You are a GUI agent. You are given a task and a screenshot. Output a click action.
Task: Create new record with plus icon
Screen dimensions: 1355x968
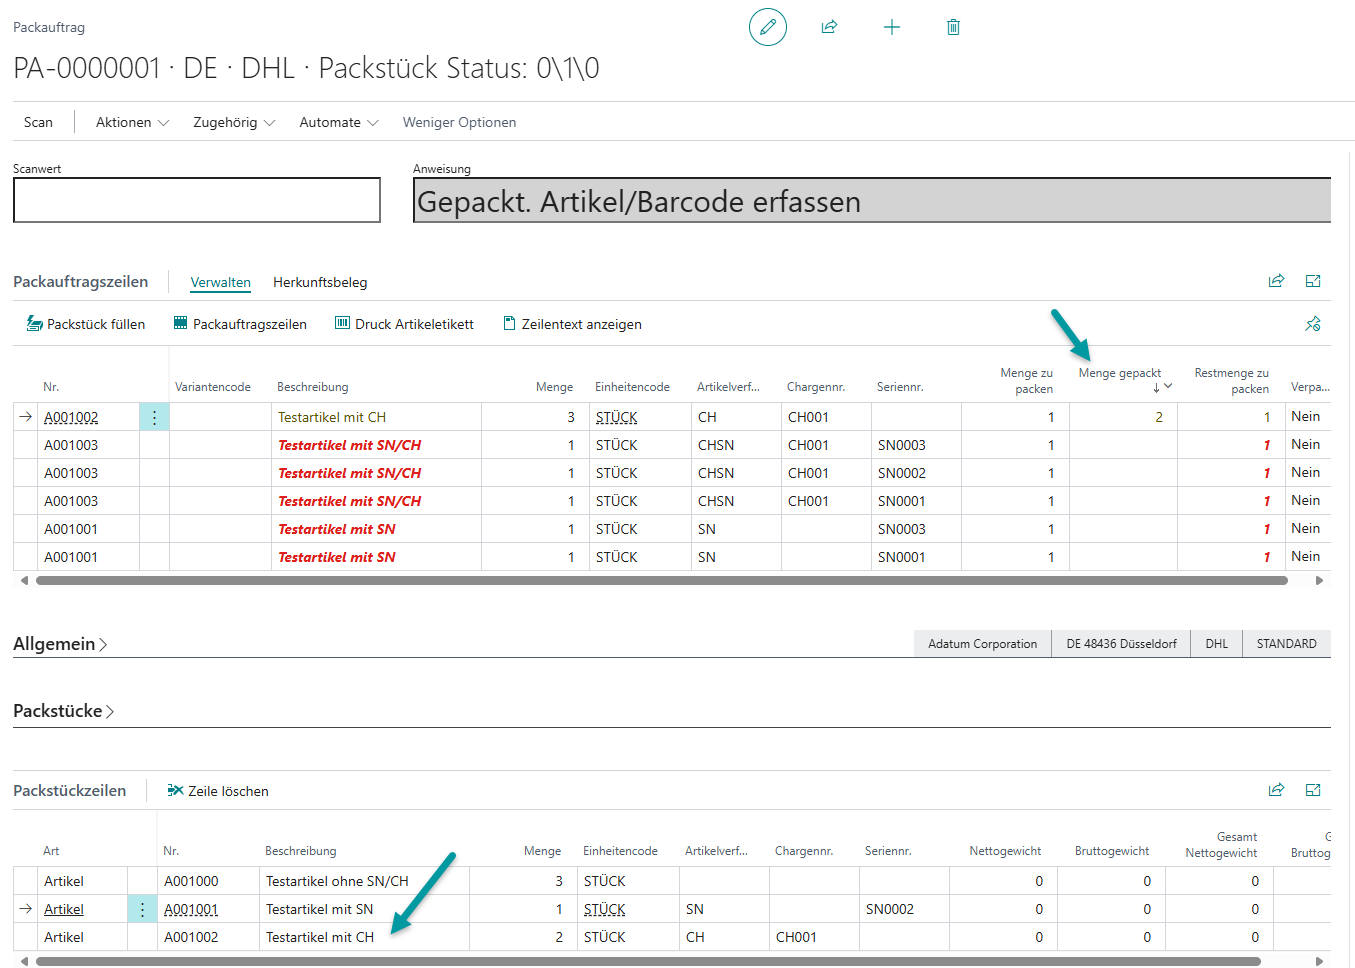pos(892,27)
